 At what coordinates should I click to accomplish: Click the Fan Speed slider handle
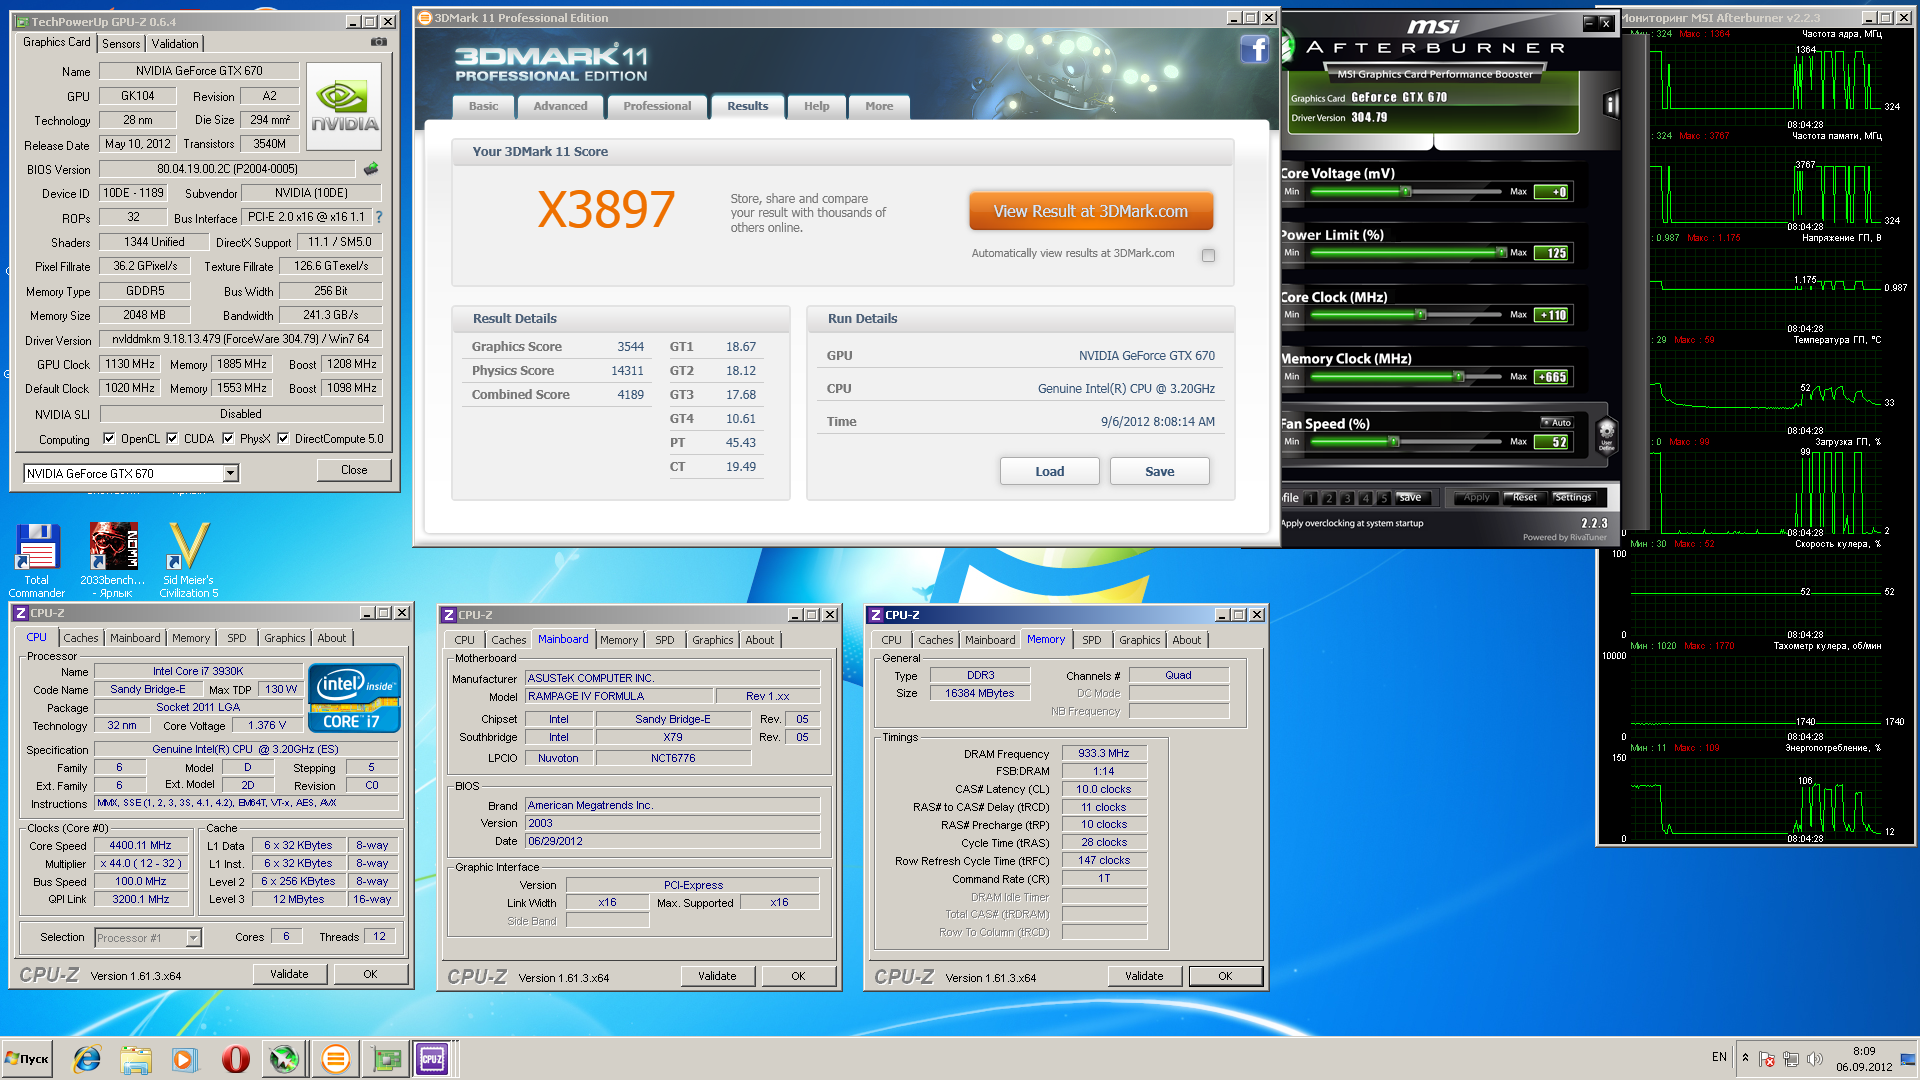point(1393,441)
